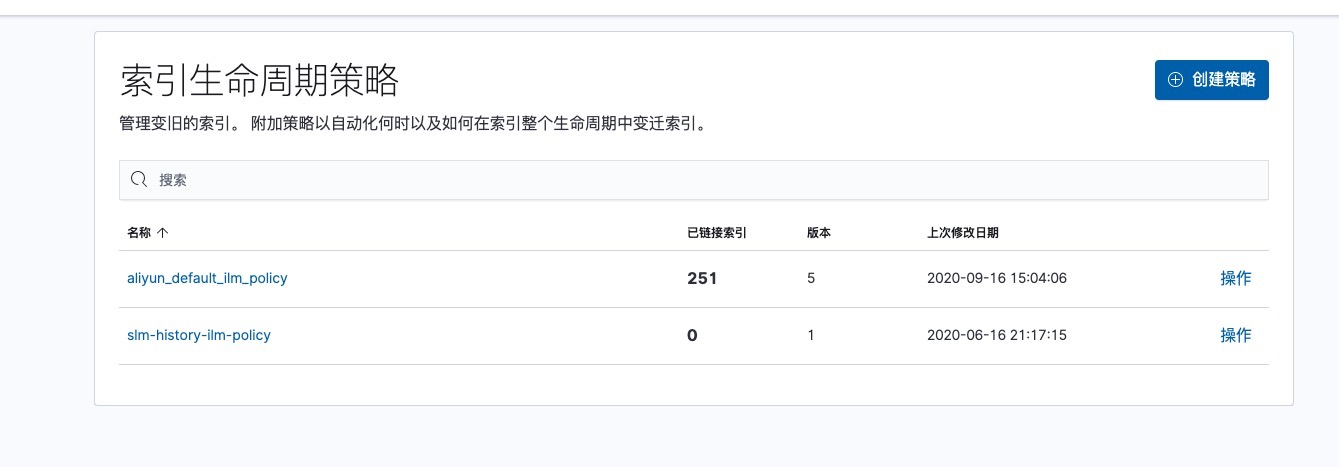Click the 创建策略 button
This screenshot has height=467, width=1339.
point(1211,80)
